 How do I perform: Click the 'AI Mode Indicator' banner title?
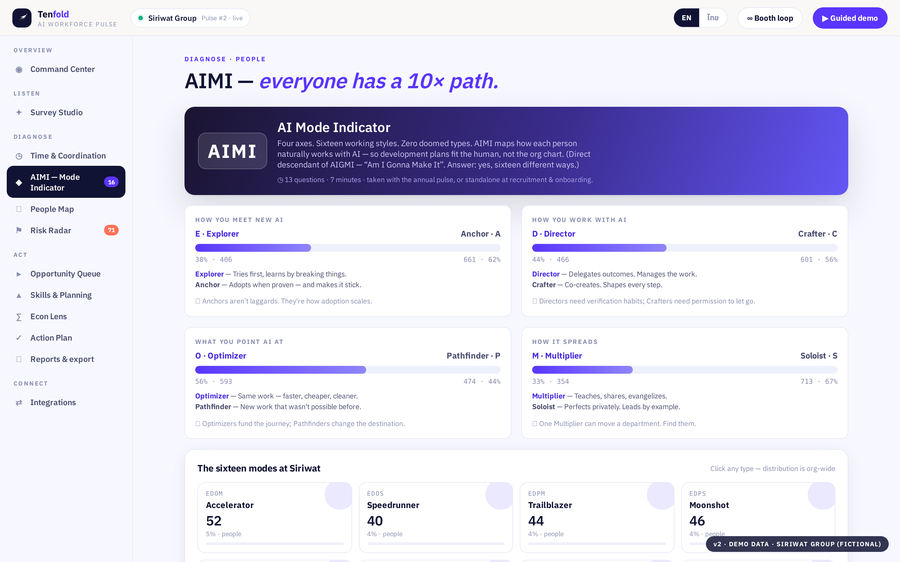click(333, 127)
